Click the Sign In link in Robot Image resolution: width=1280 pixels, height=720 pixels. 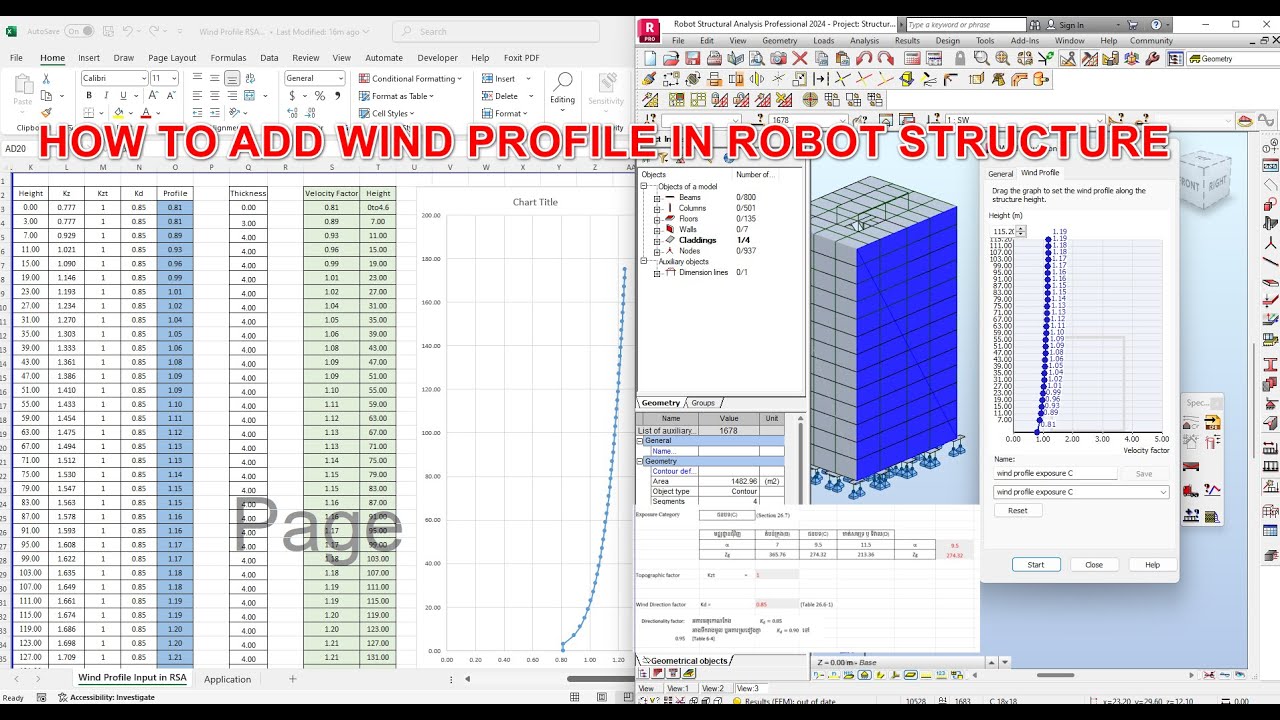[1071, 25]
